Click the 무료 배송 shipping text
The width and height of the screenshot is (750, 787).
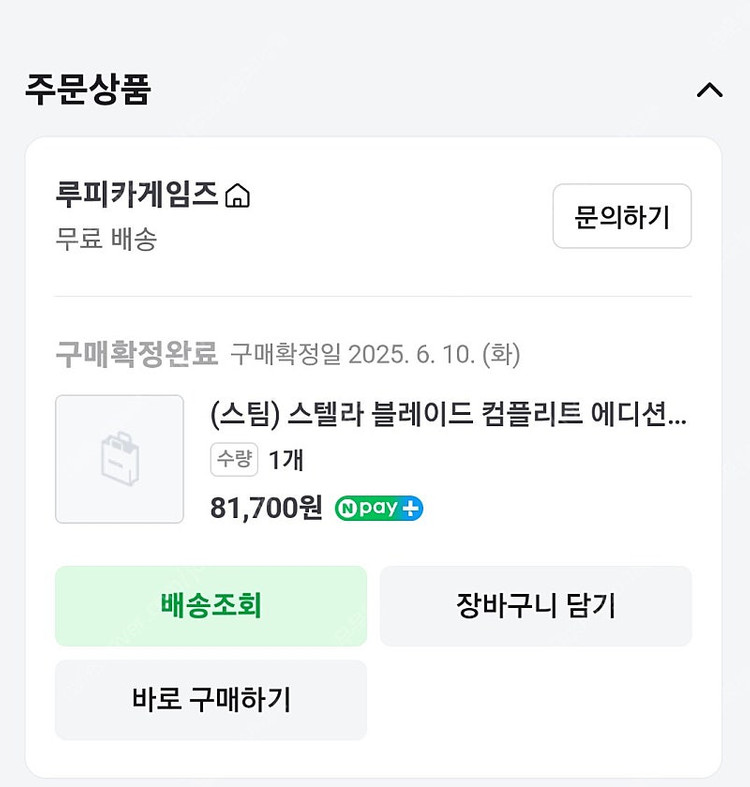tap(106, 239)
